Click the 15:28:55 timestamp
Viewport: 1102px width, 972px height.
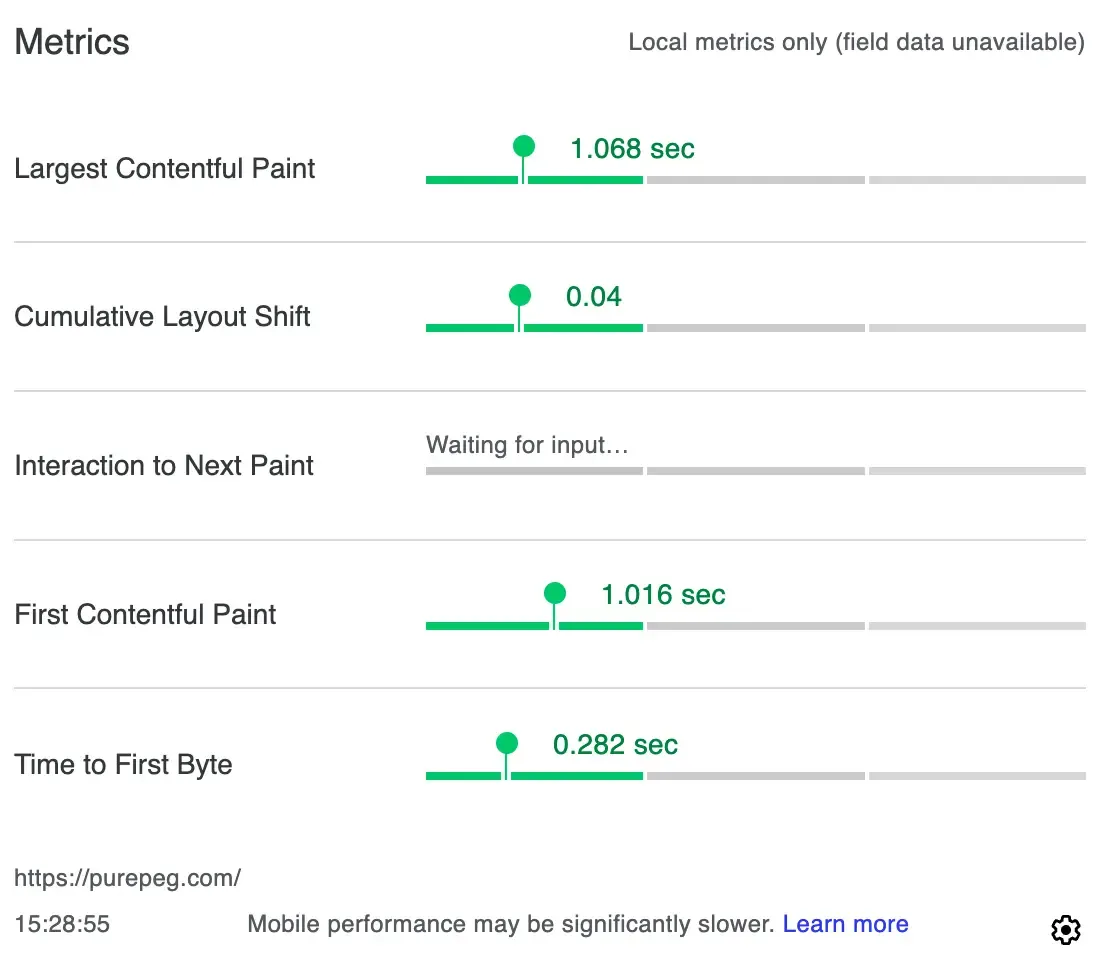[61, 923]
